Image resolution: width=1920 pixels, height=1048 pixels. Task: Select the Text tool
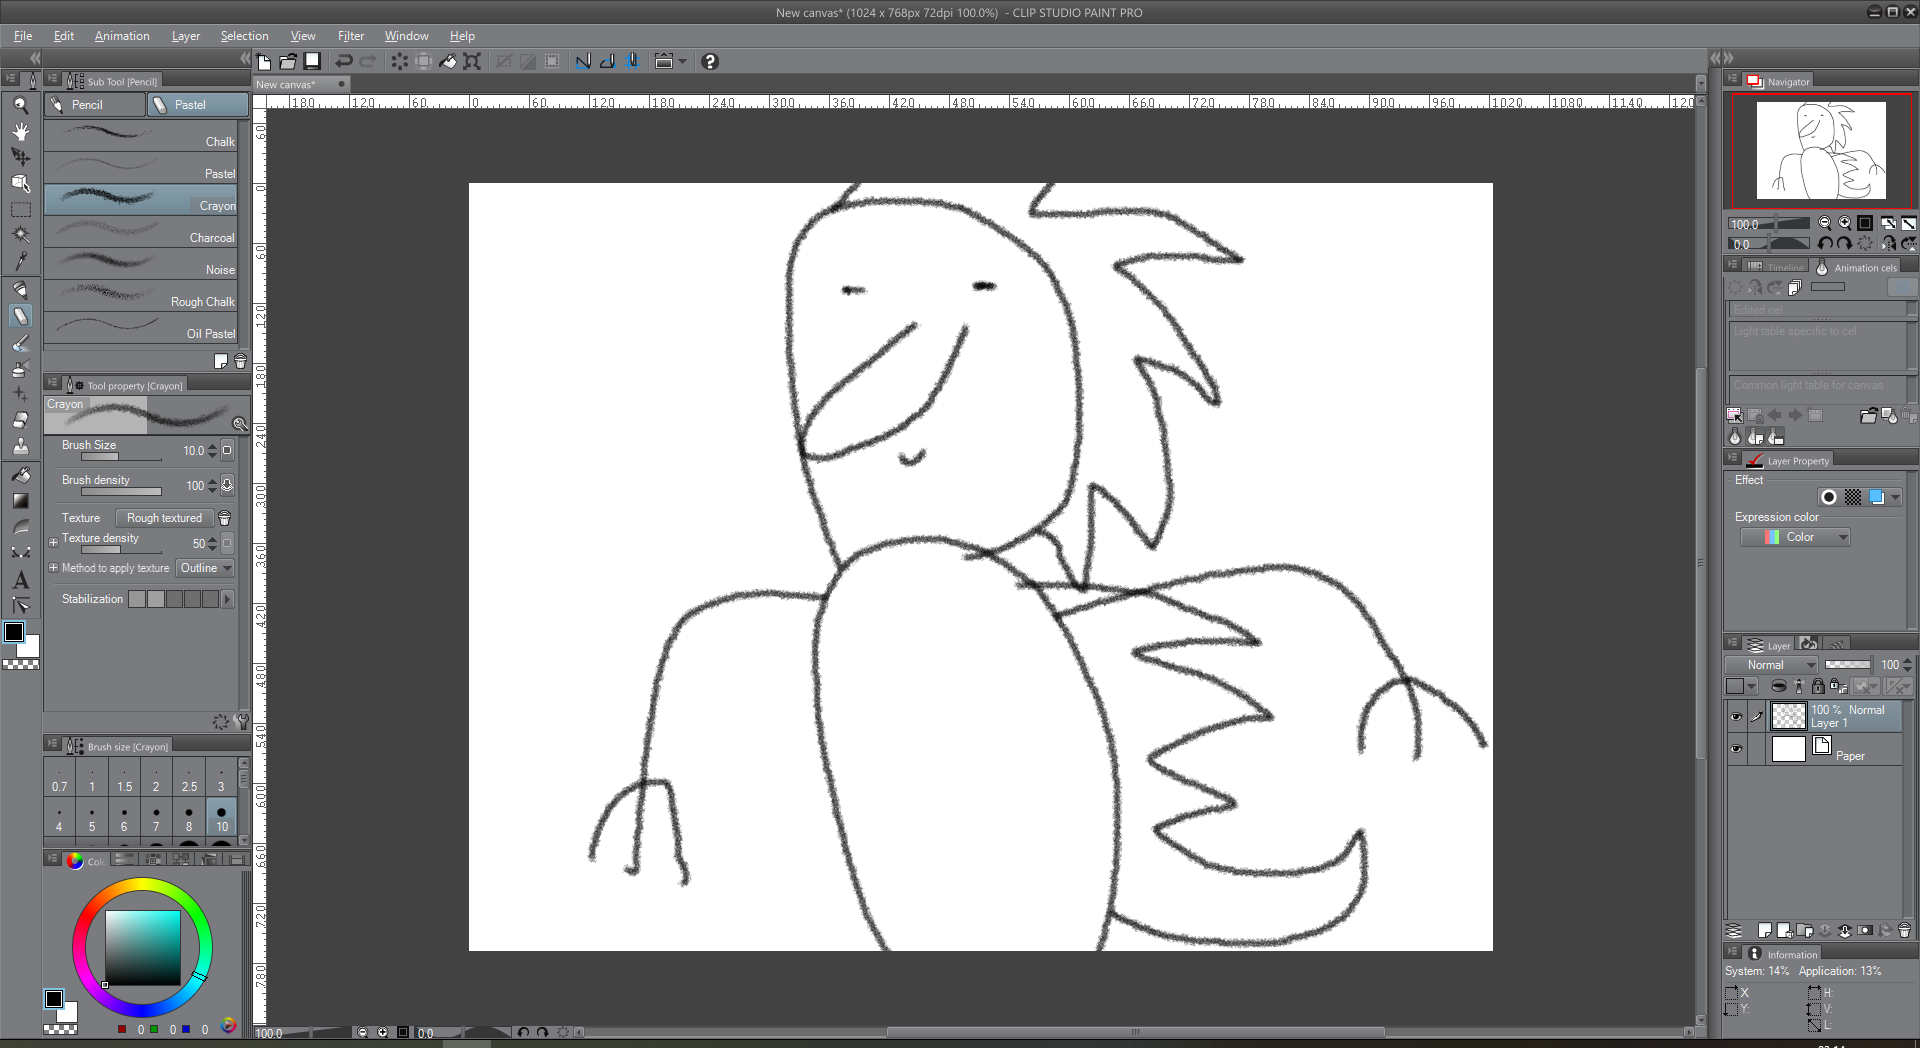(20, 580)
